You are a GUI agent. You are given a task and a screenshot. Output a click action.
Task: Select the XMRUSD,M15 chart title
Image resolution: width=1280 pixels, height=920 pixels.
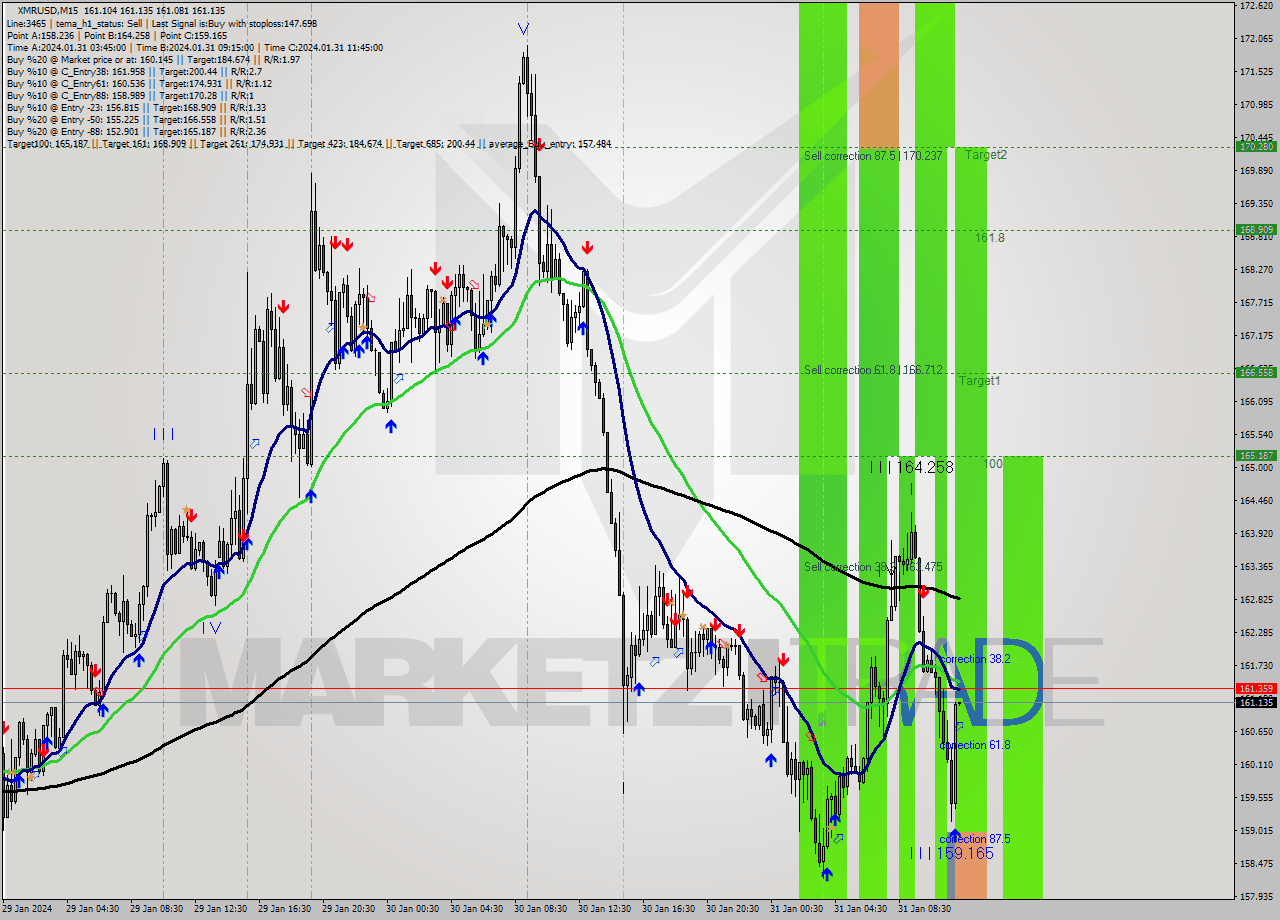click(48, 9)
